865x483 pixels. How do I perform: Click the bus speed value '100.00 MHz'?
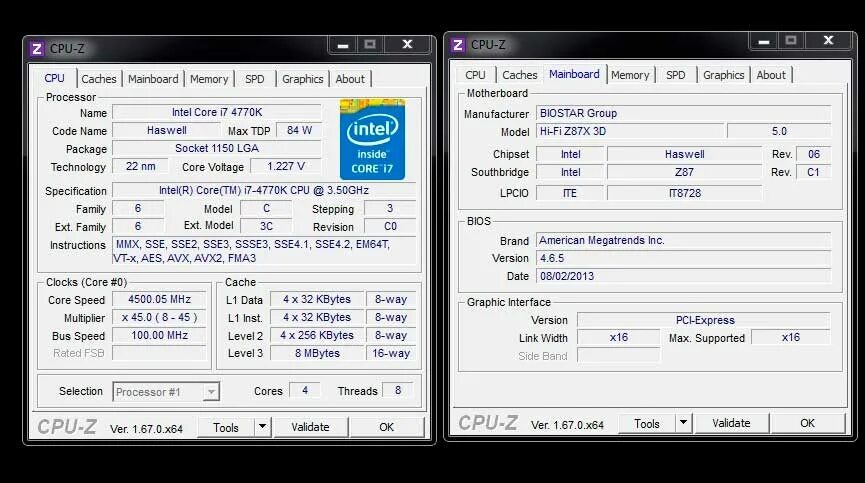click(159, 335)
